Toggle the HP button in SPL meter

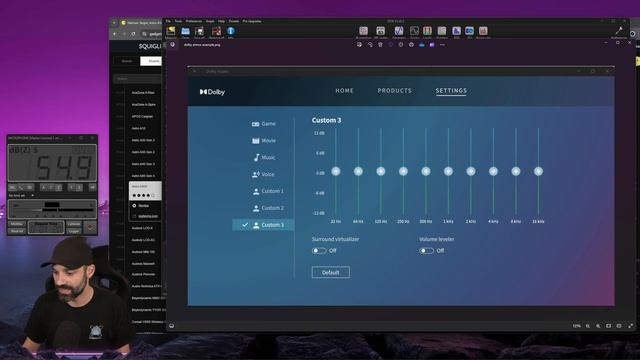[93, 187]
